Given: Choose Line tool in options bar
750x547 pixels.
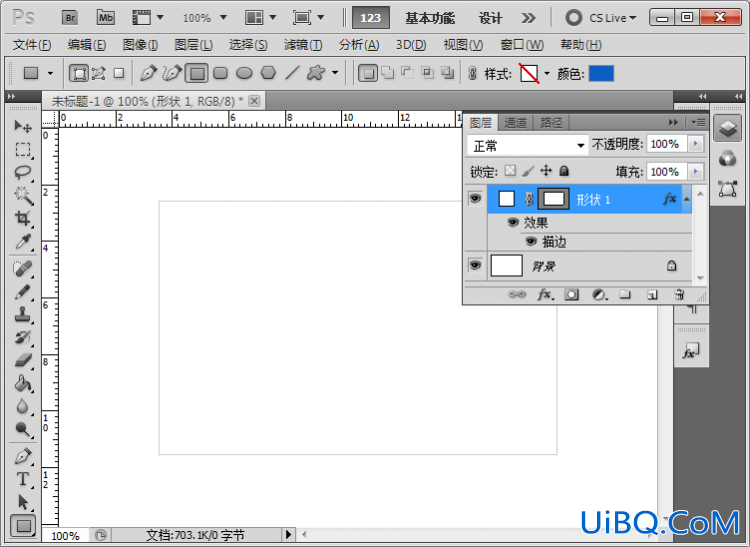Looking at the screenshot, I should [292, 73].
